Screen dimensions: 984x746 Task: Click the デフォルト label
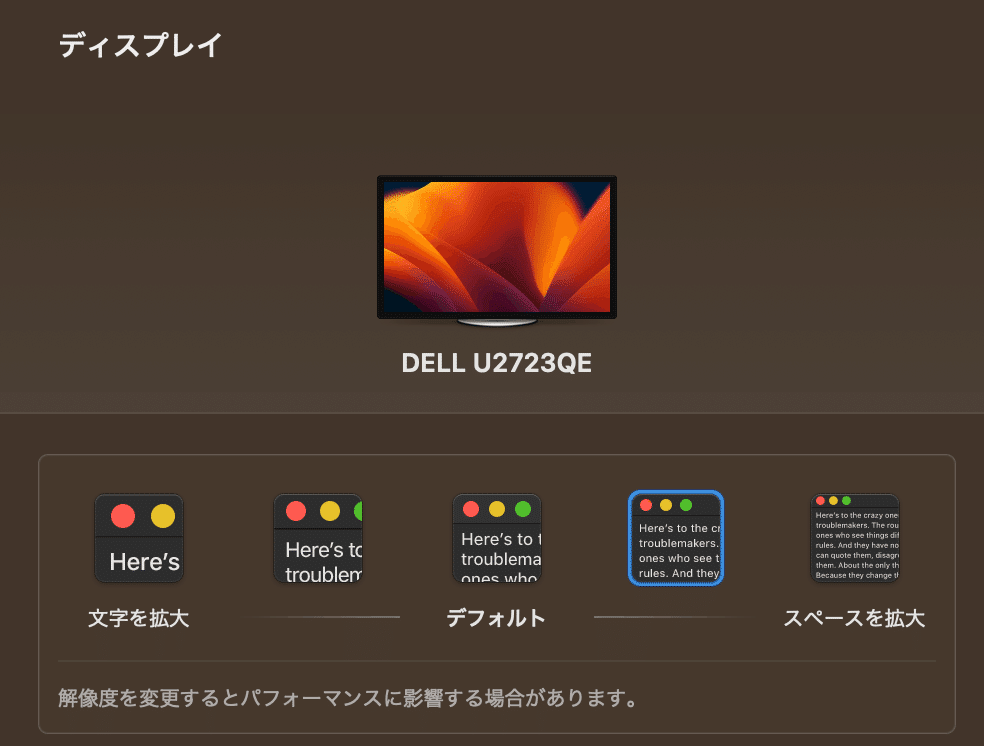496,618
